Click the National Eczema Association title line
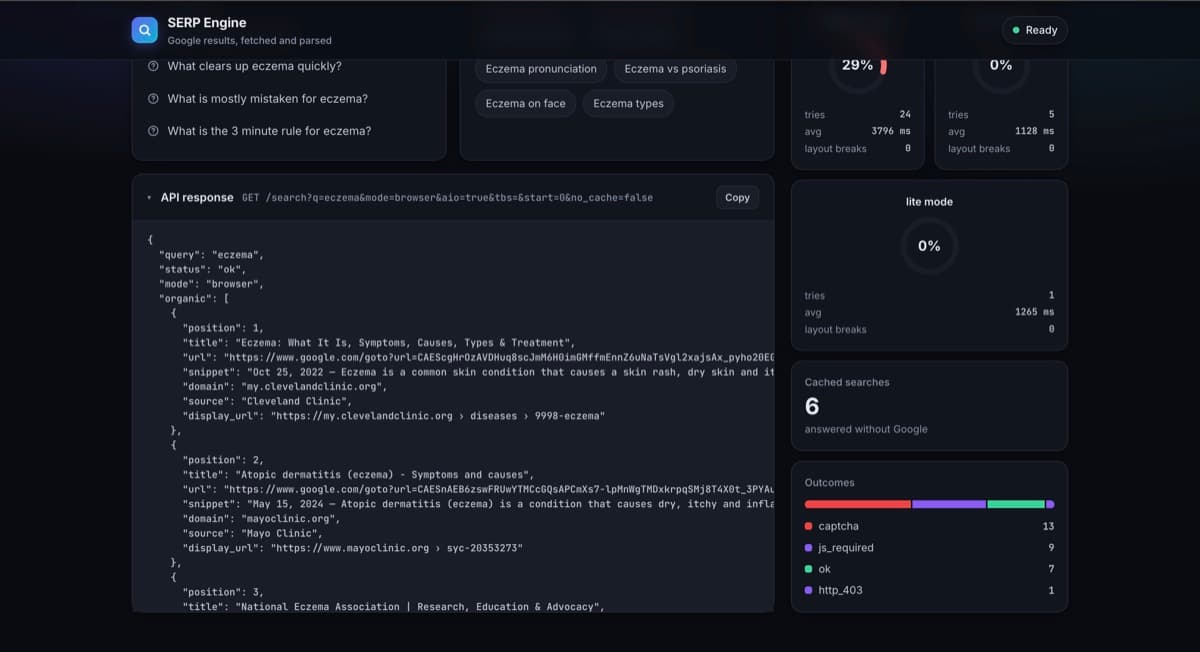This screenshot has width=1200, height=652. (x=393, y=607)
